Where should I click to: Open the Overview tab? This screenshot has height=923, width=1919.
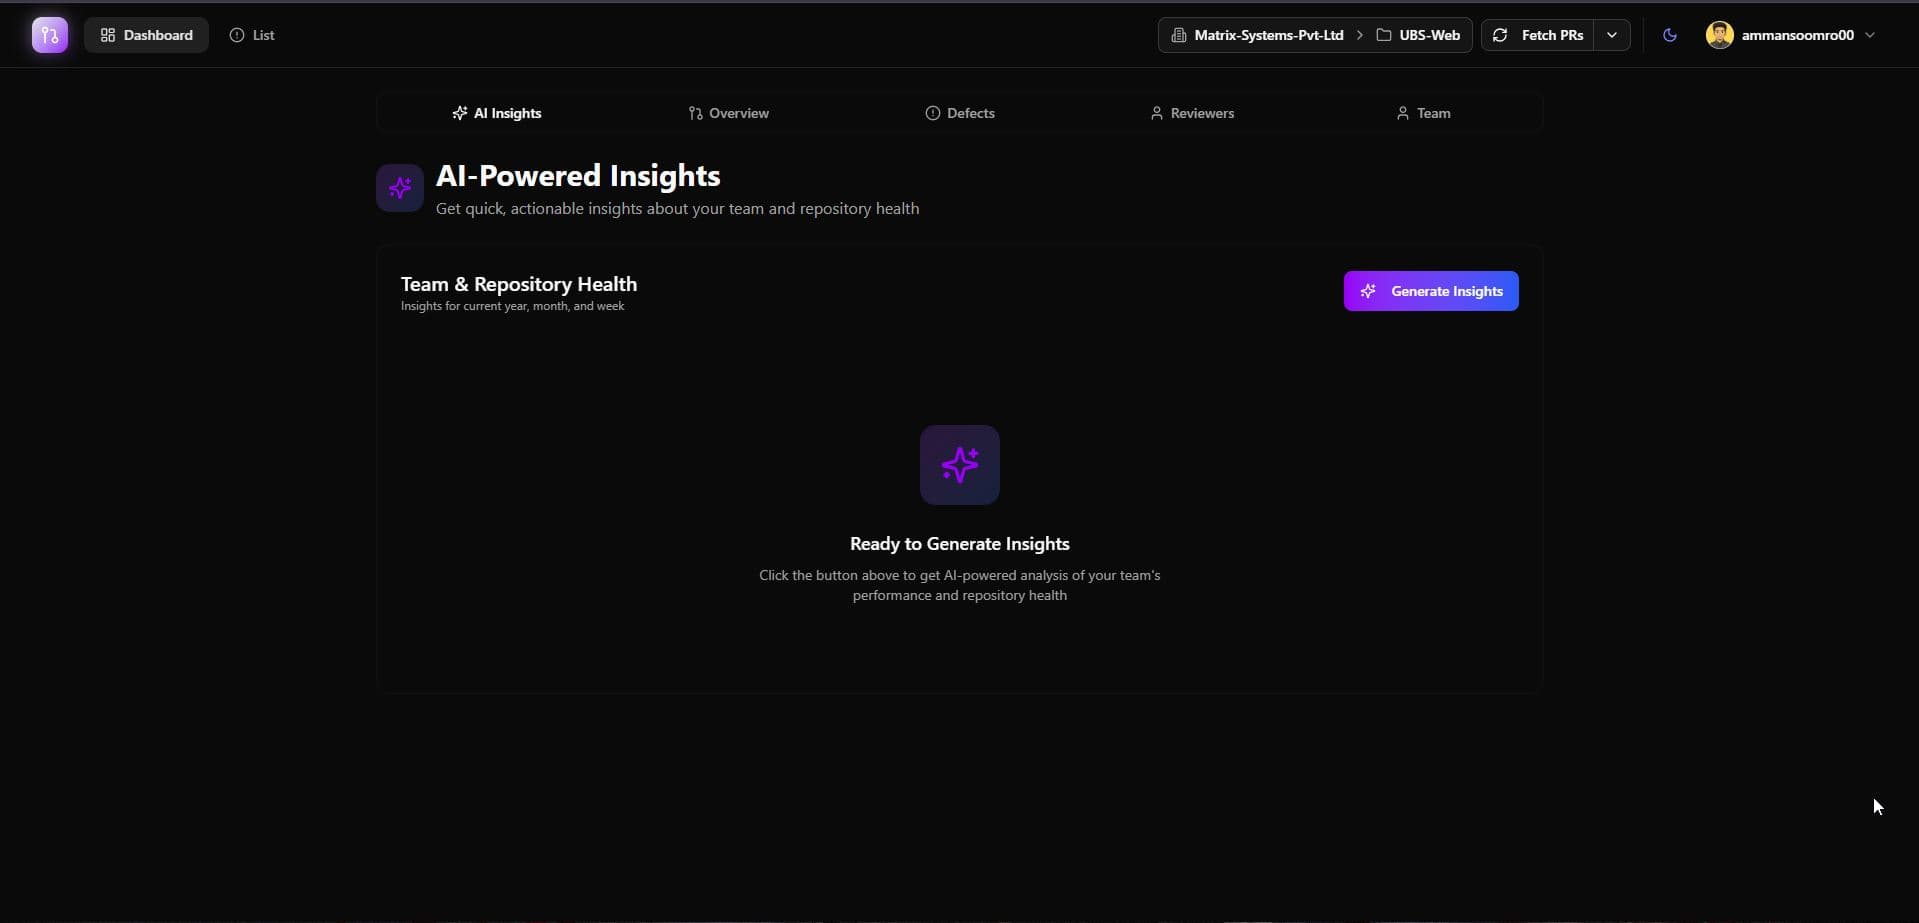coord(728,113)
